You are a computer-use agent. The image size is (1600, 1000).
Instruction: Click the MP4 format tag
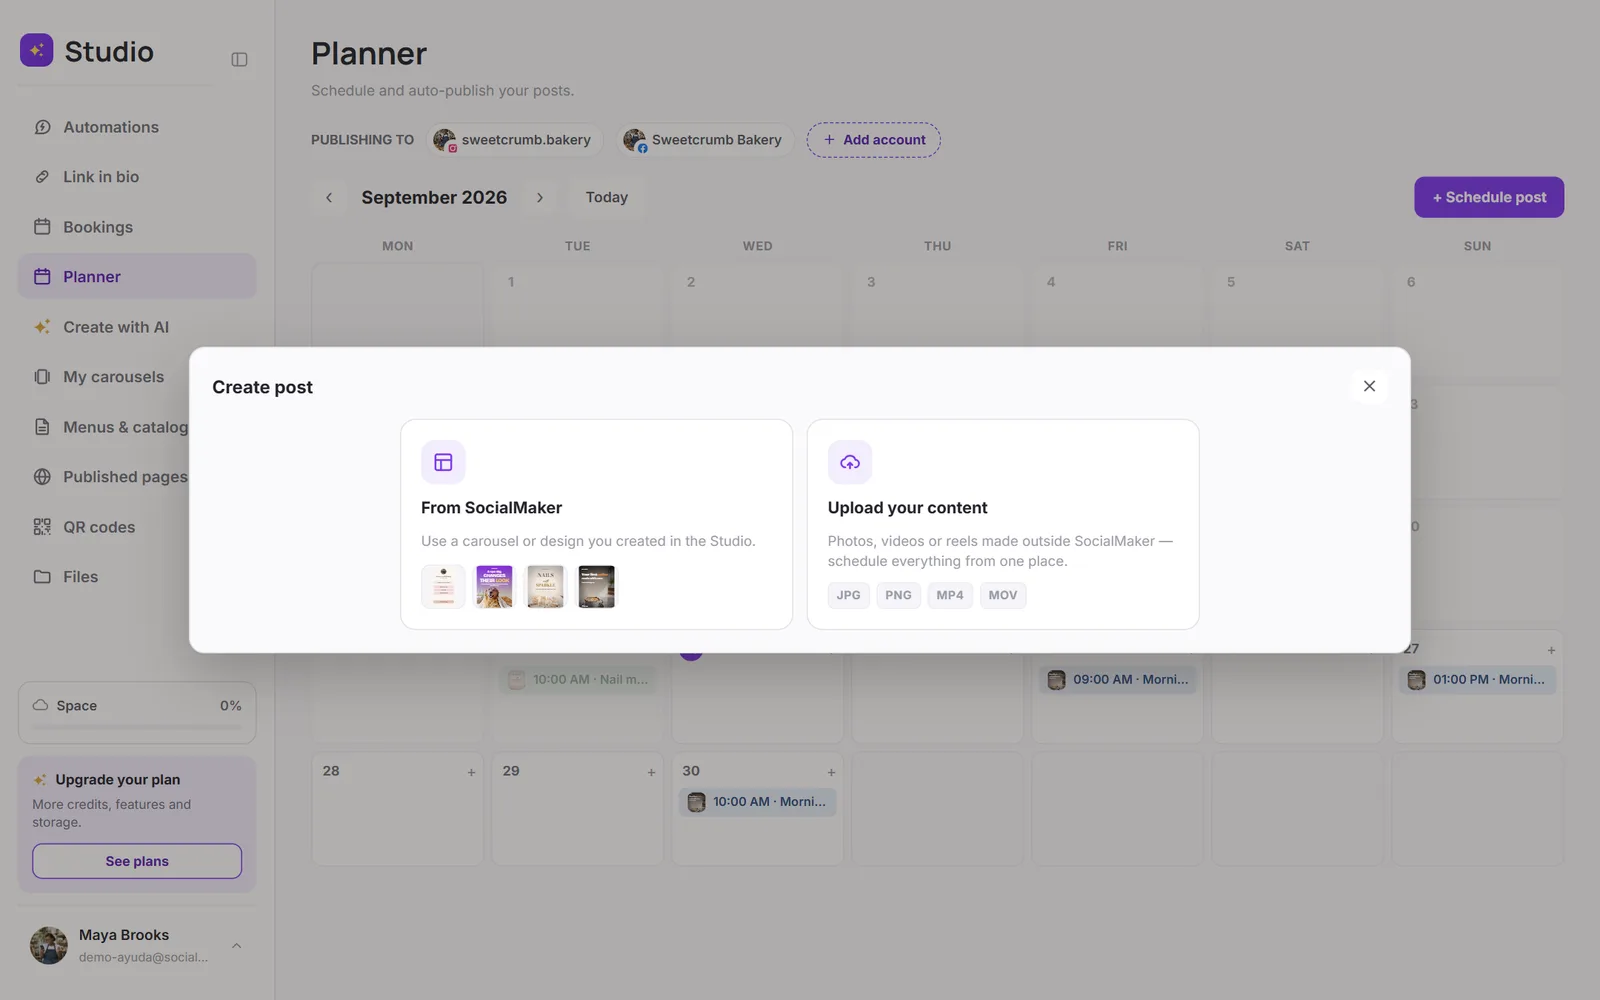pyautogui.click(x=950, y=595)
